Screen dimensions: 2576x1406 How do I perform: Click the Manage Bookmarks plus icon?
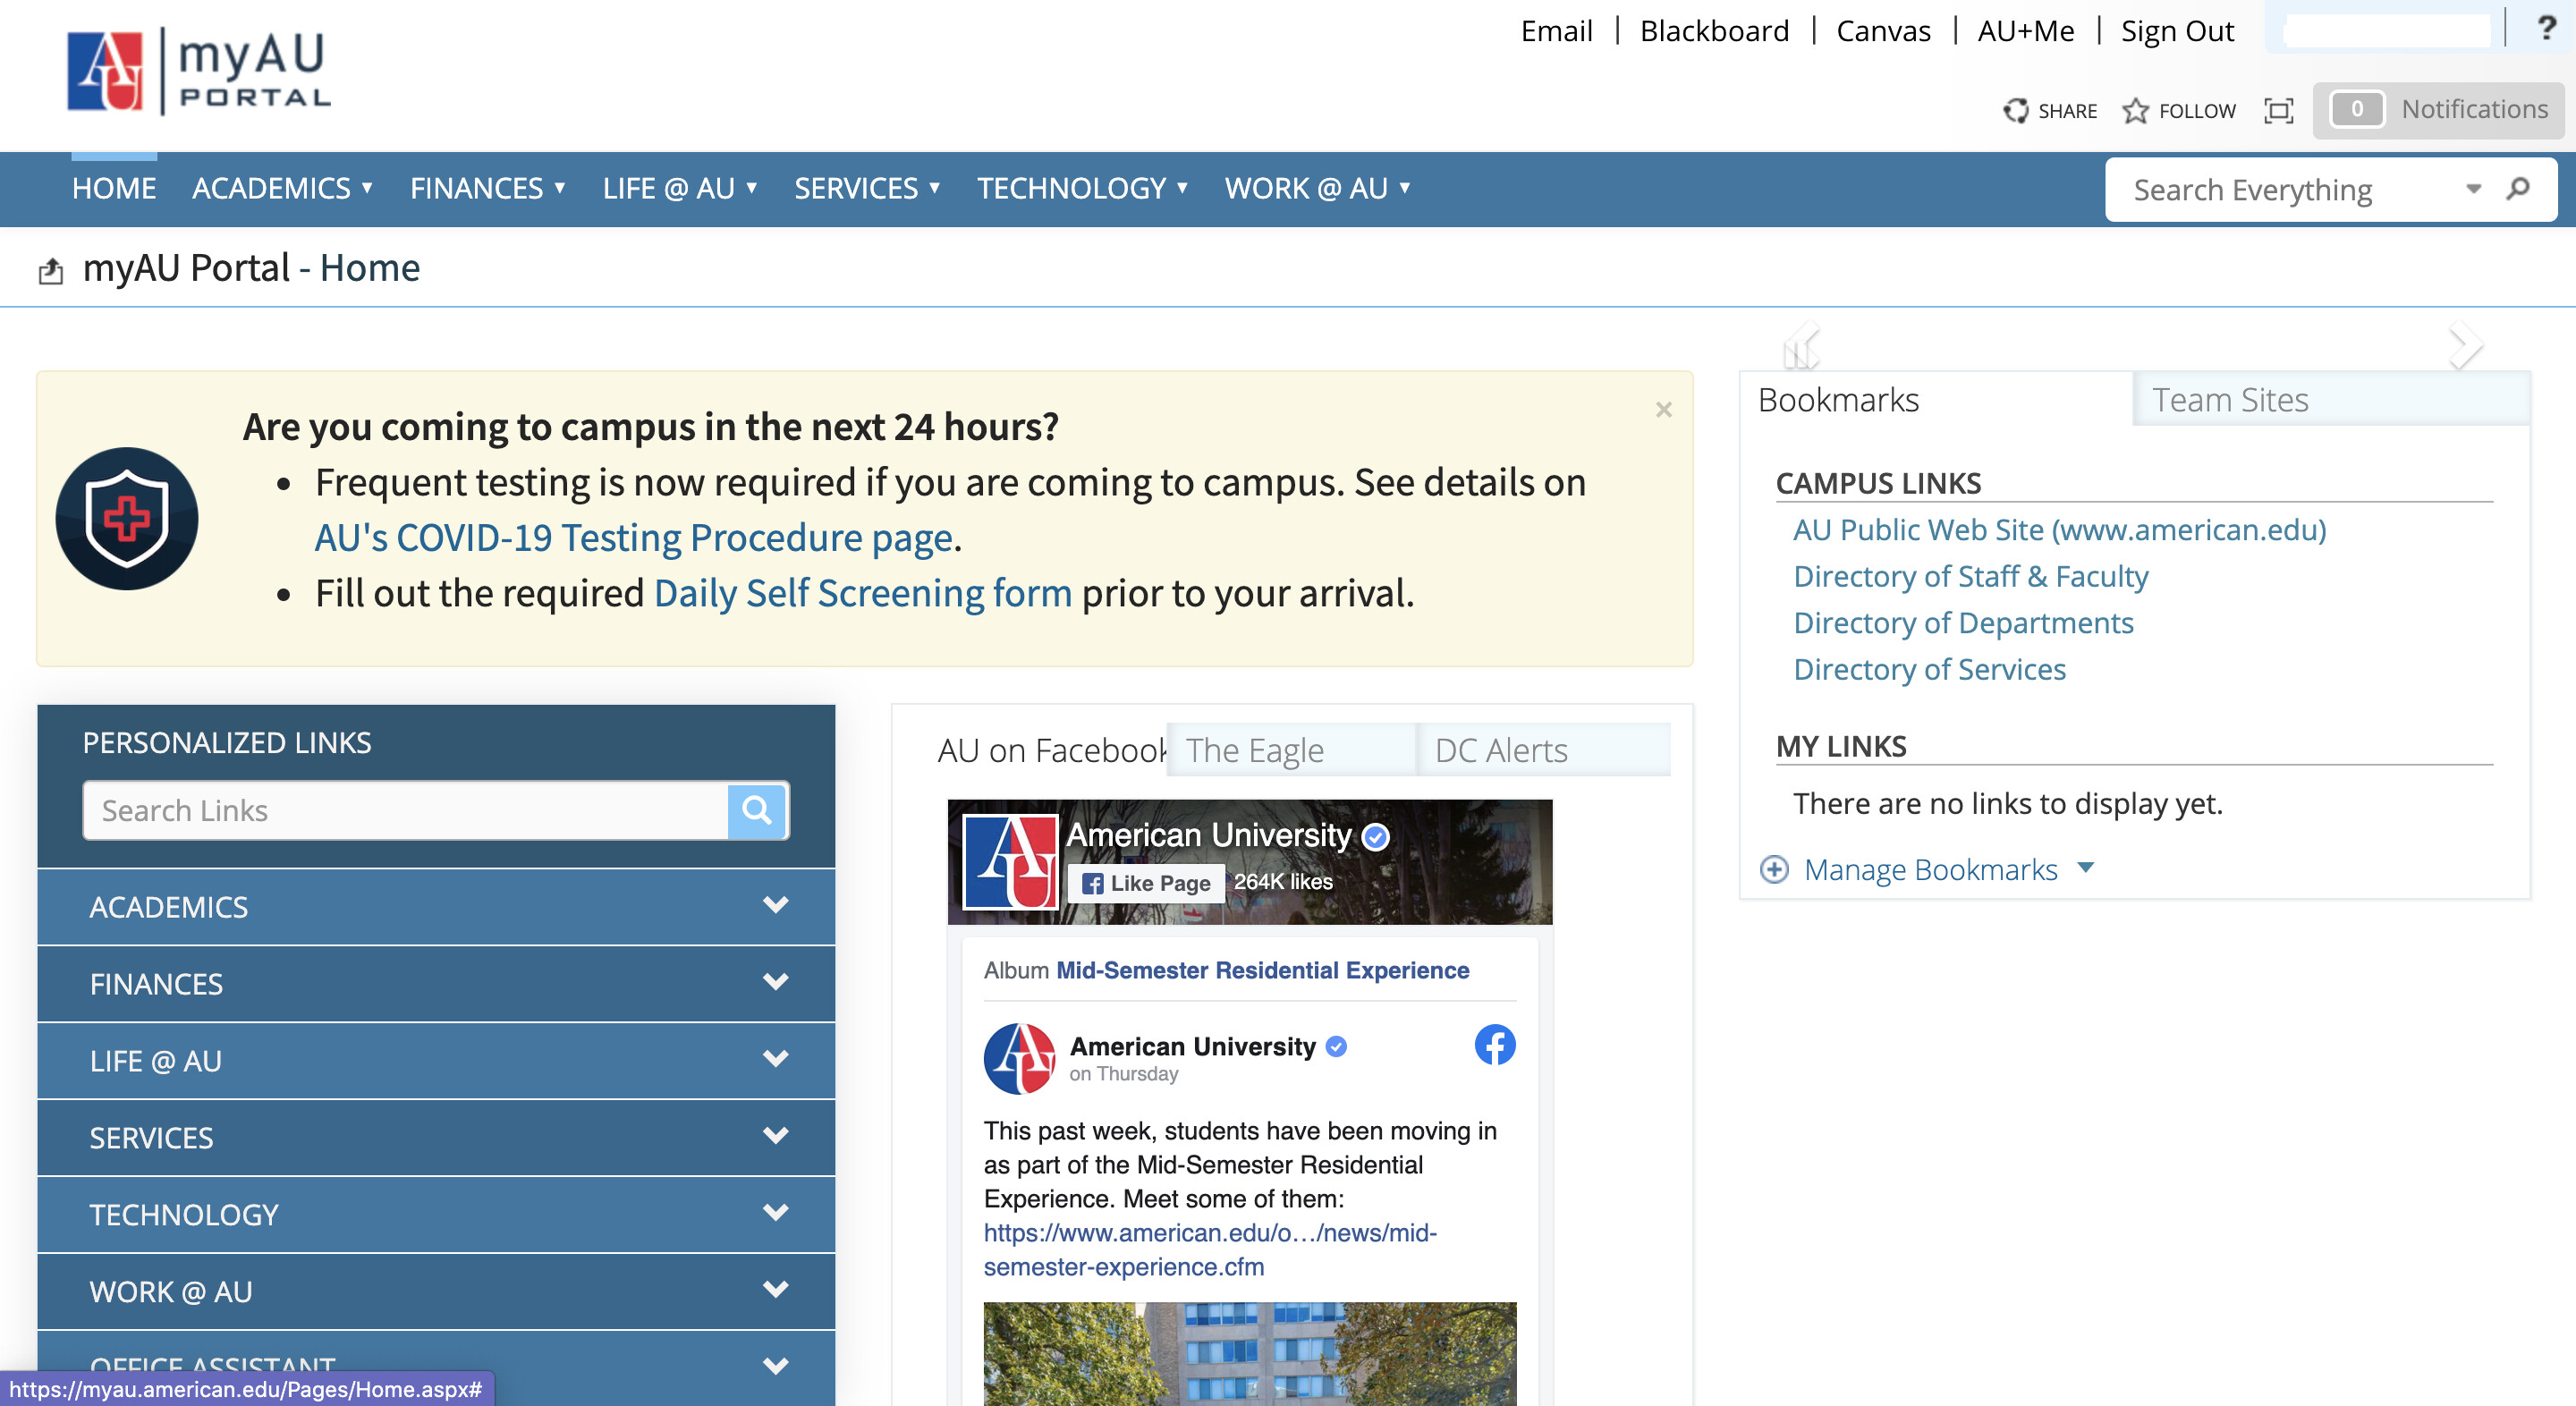pyautogui.click(x=1774, y=869)
